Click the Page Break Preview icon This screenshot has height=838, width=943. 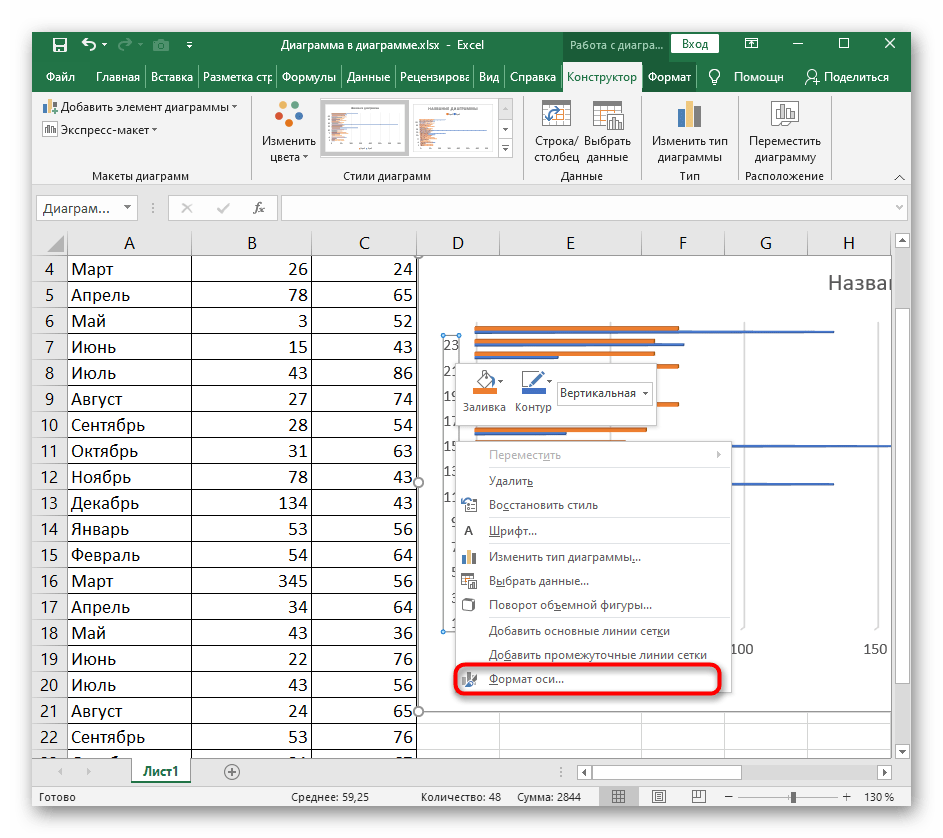(698, 797)
